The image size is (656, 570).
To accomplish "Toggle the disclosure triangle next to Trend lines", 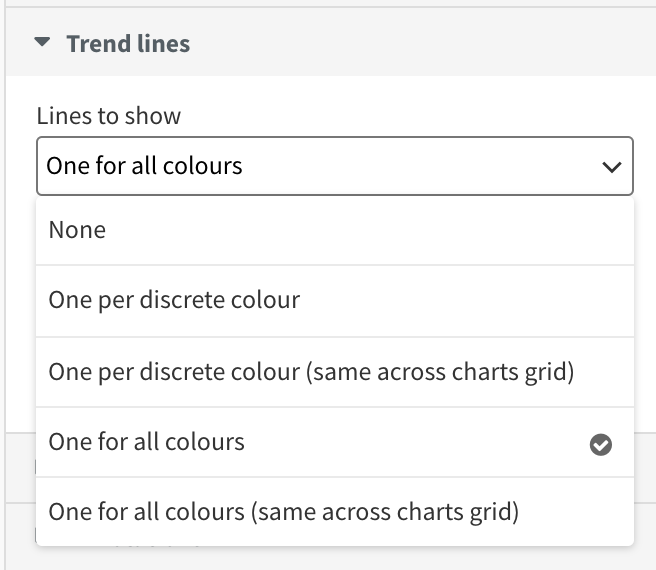I will tap(42, 42).
